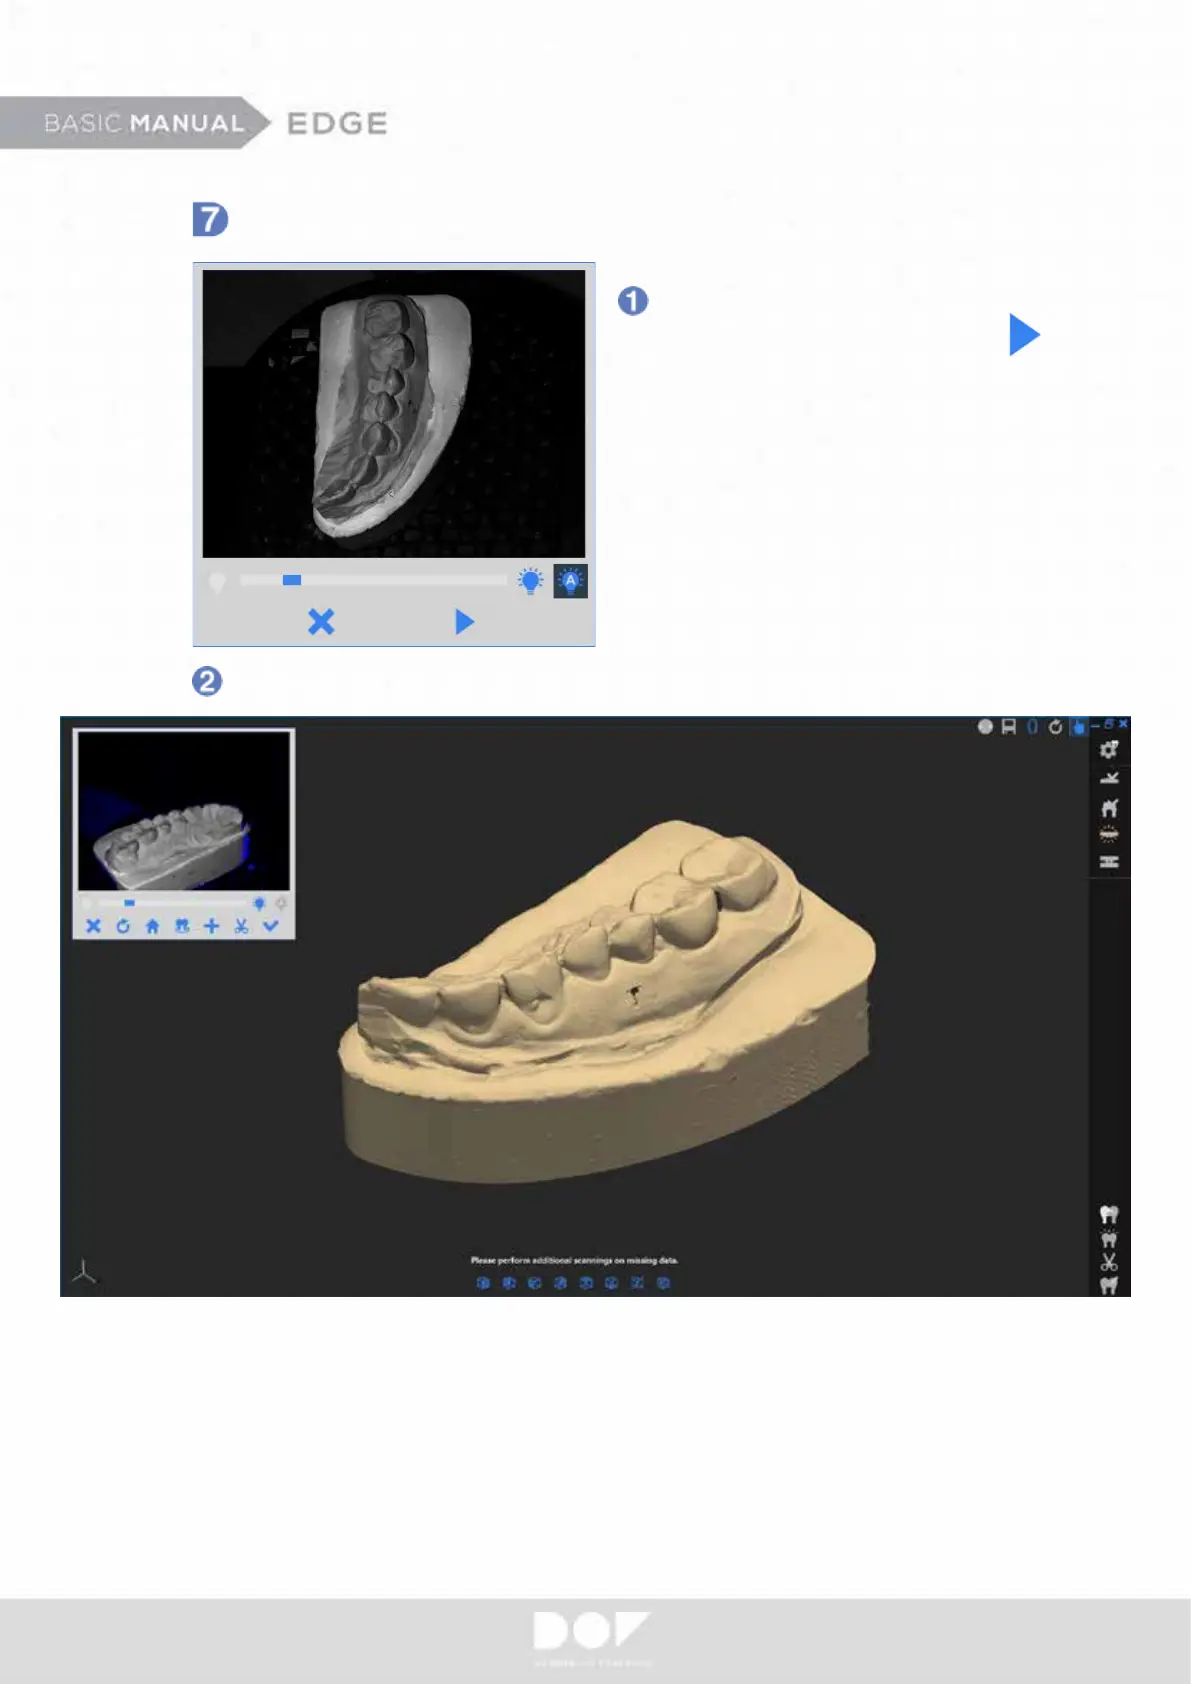Click the top tooth icon in lower sidebar

[x=1109, y=1214]
